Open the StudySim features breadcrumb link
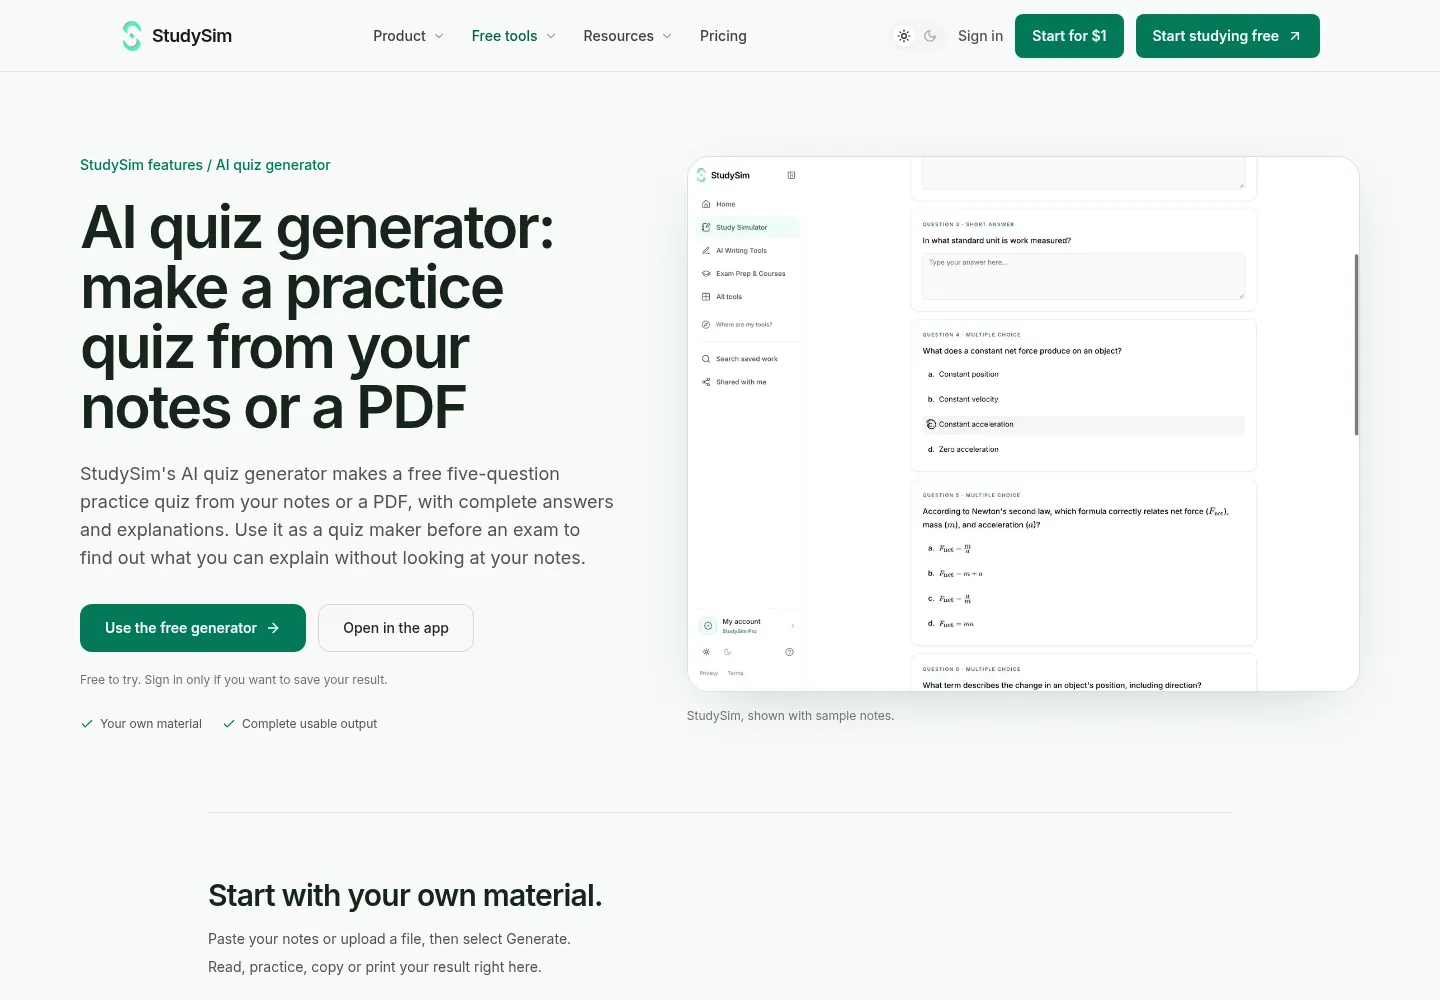1440x1000 pixels. pyautogui.click(x=141, y=165)
